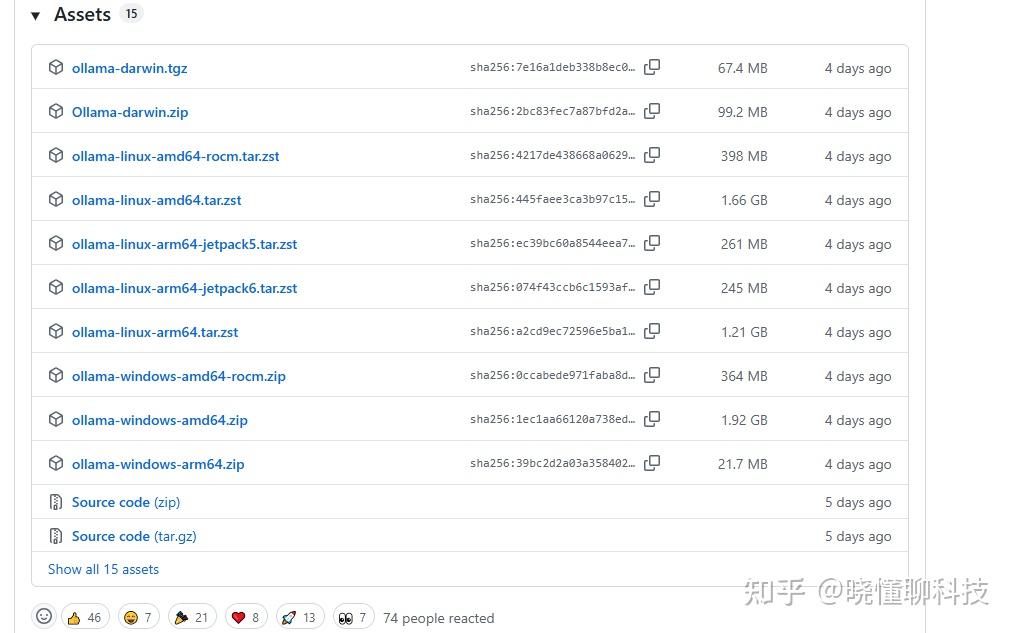The image size is (1015, 633).
Task: Toggle rocket reaction with 13
Action: click(300, 617)
